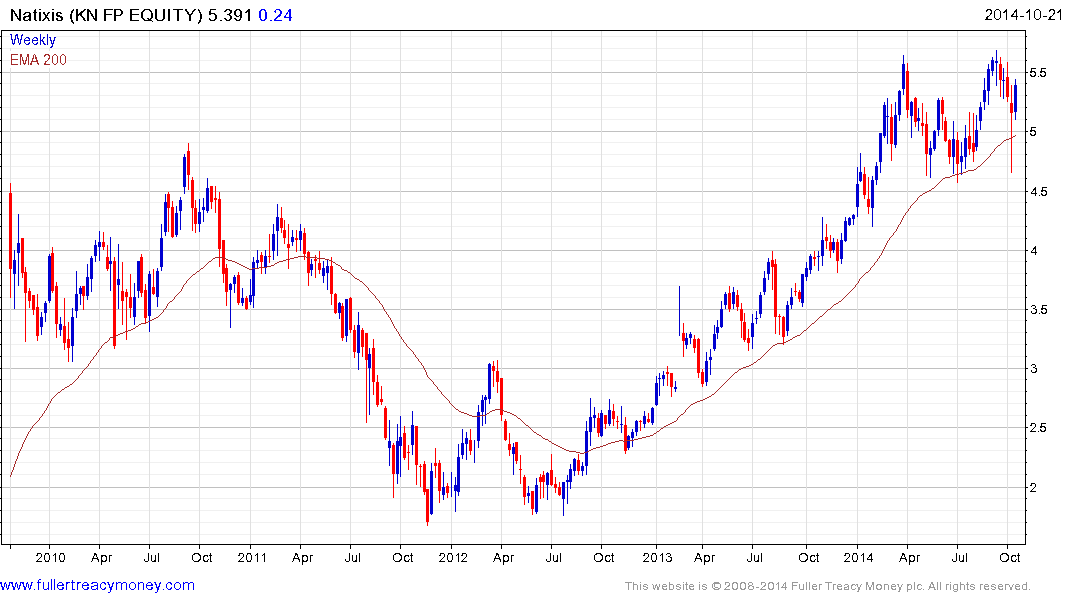The image size is (1075, 600).
Task: Click the Fuller Treacy Money copyright notice
Action: point(827,586)
